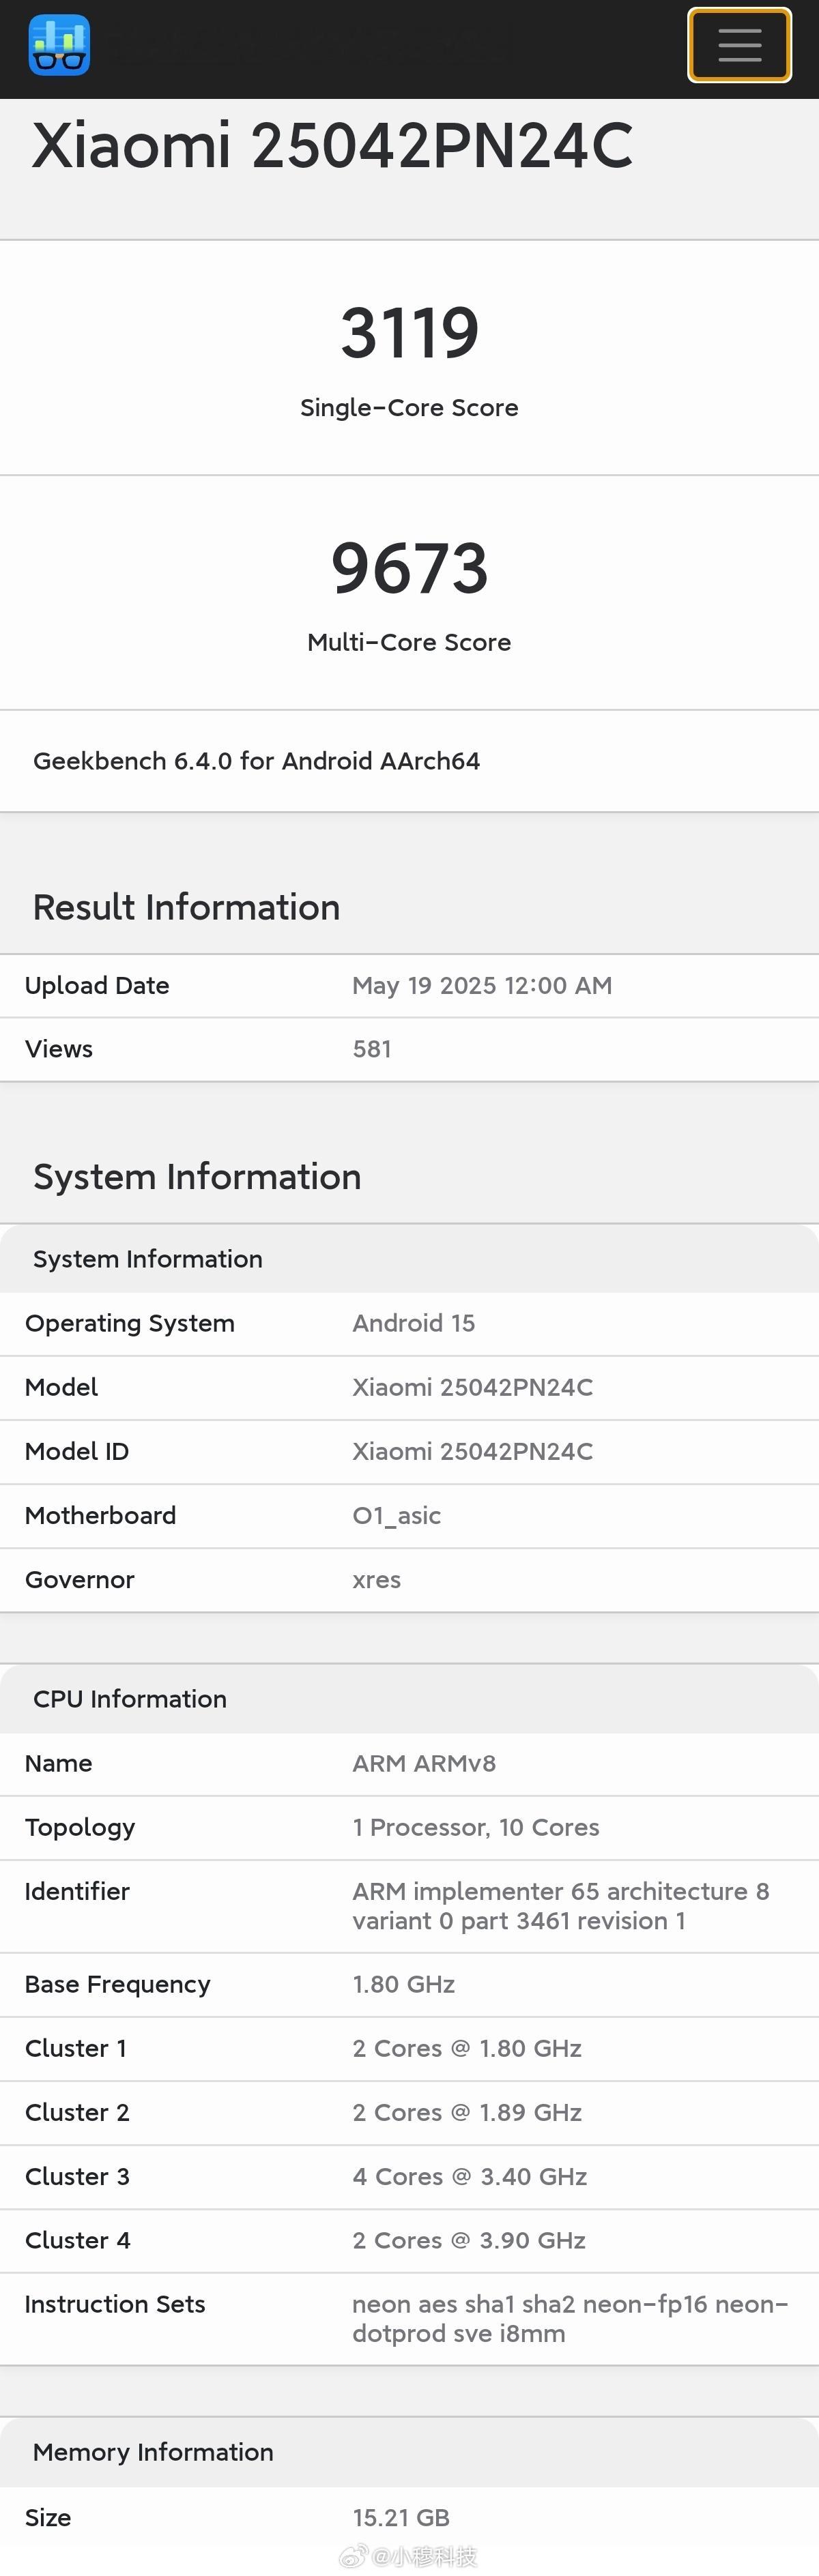The width and height of the screenshot is (819, 2576).
Task: Select the Model value Xiaomi 25042PN24C
Action: pyautogui.click(x=472, y=1387)
